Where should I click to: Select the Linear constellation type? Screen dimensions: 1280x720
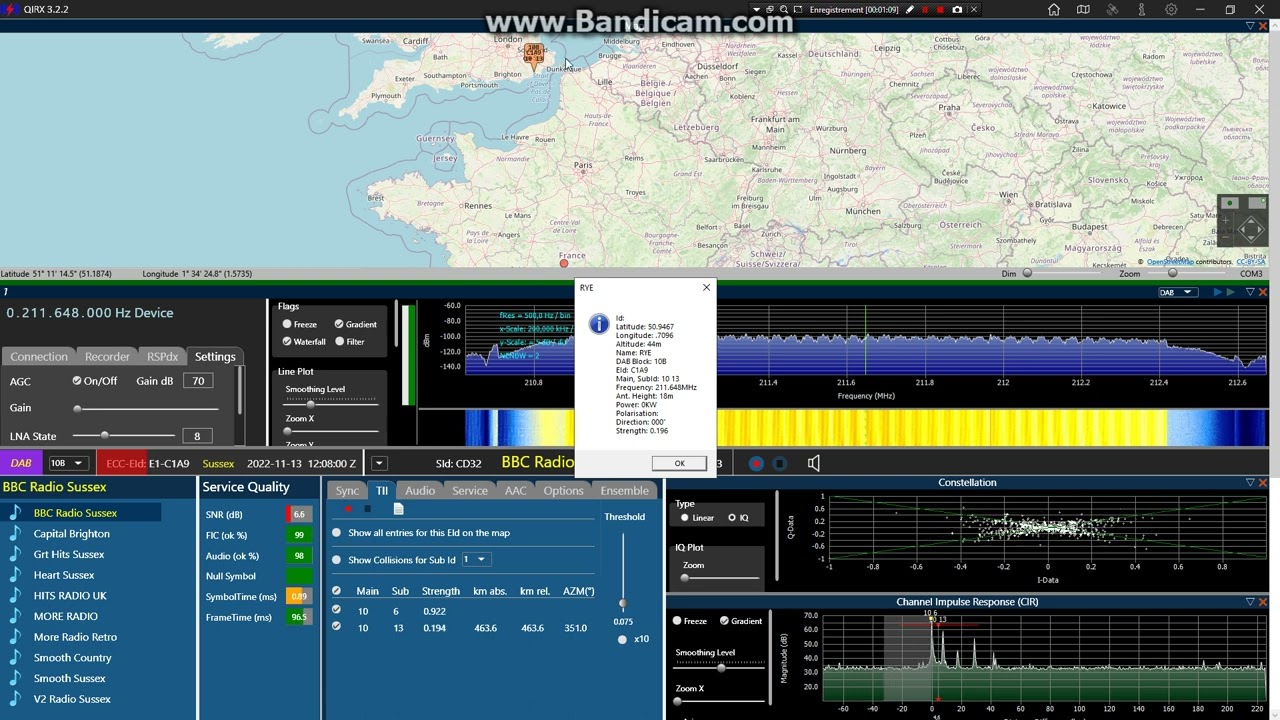(685, 518)
